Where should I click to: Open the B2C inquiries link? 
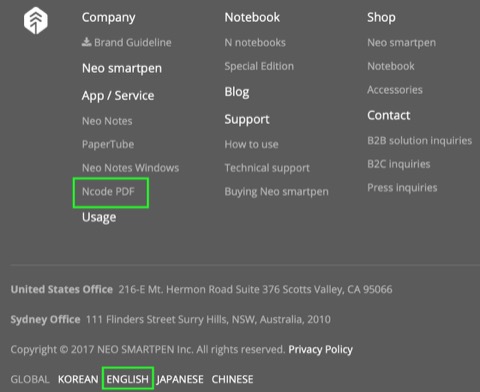pyautogui.click(x=399, y=164)
